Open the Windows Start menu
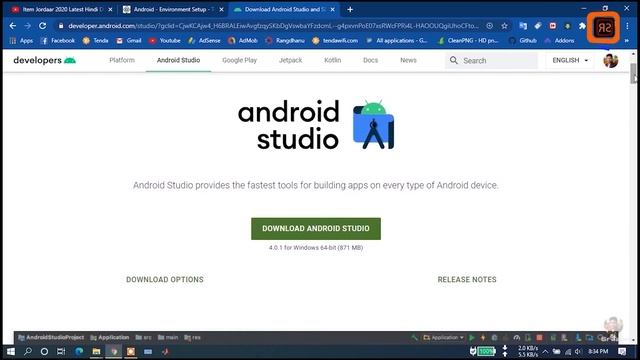 (11, 351)
